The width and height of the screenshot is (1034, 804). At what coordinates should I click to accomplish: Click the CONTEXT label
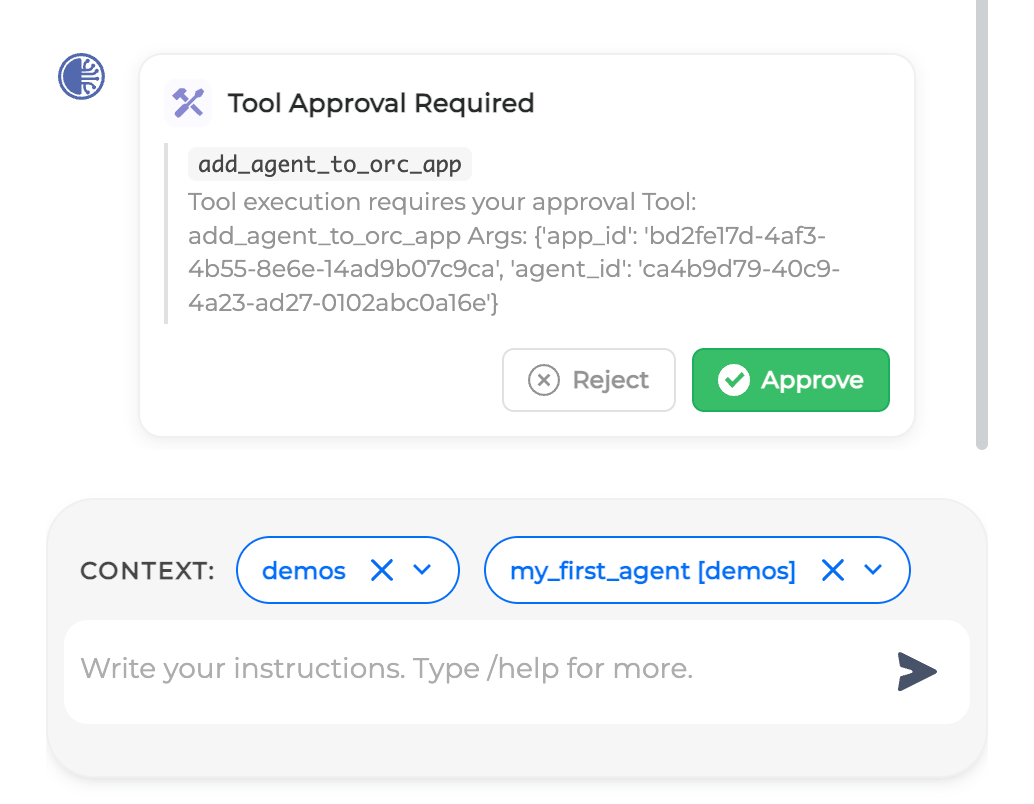[x=147, y=571]
